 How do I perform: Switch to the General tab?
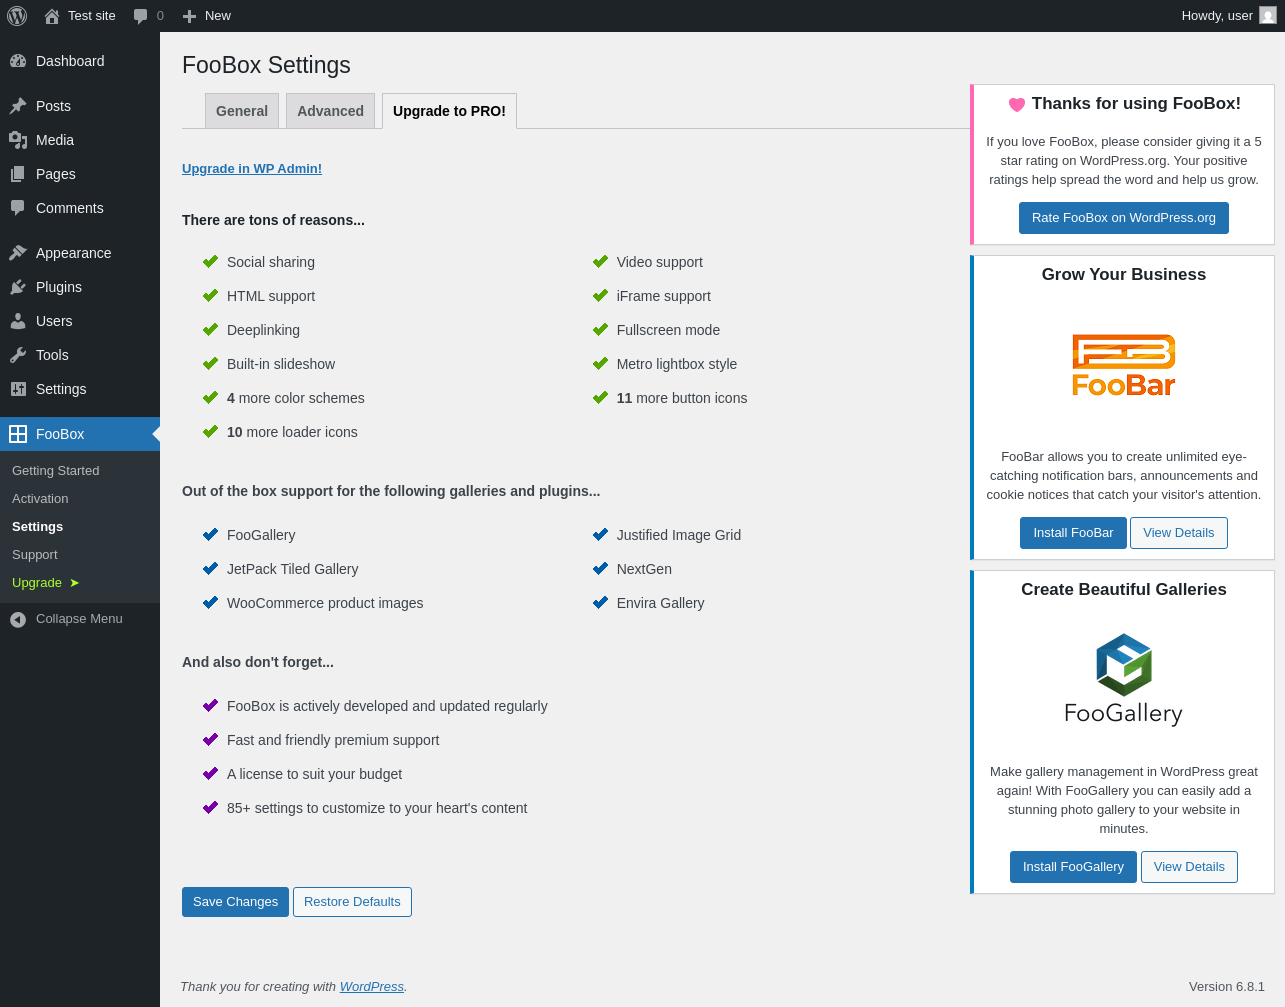(242, 111)
